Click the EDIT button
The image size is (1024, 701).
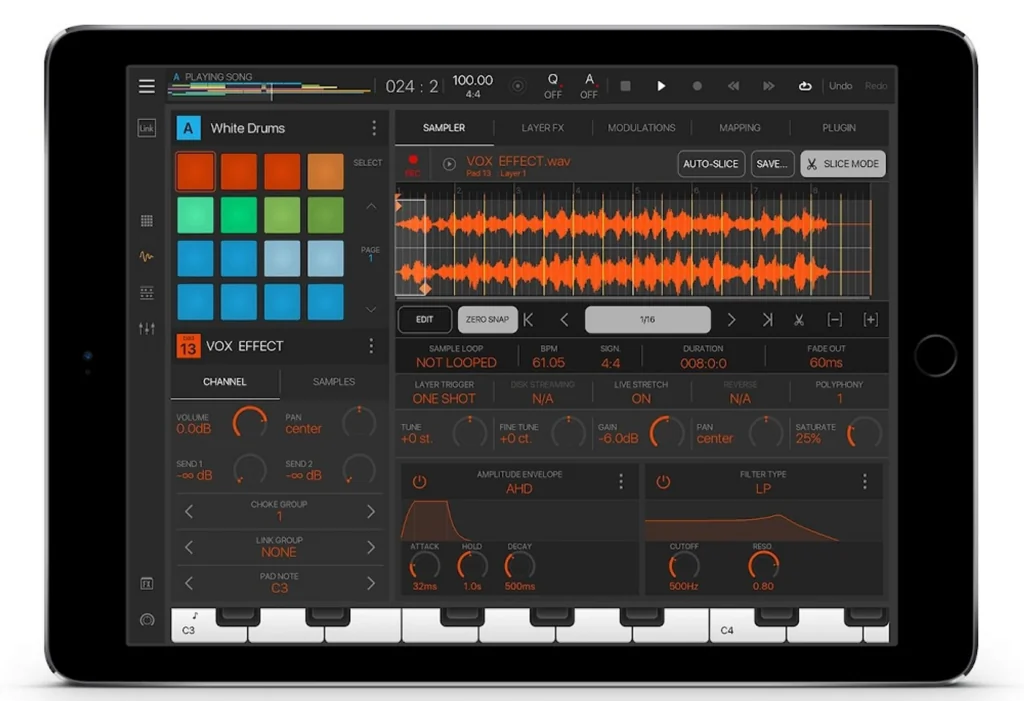click(x=424, y=319)
